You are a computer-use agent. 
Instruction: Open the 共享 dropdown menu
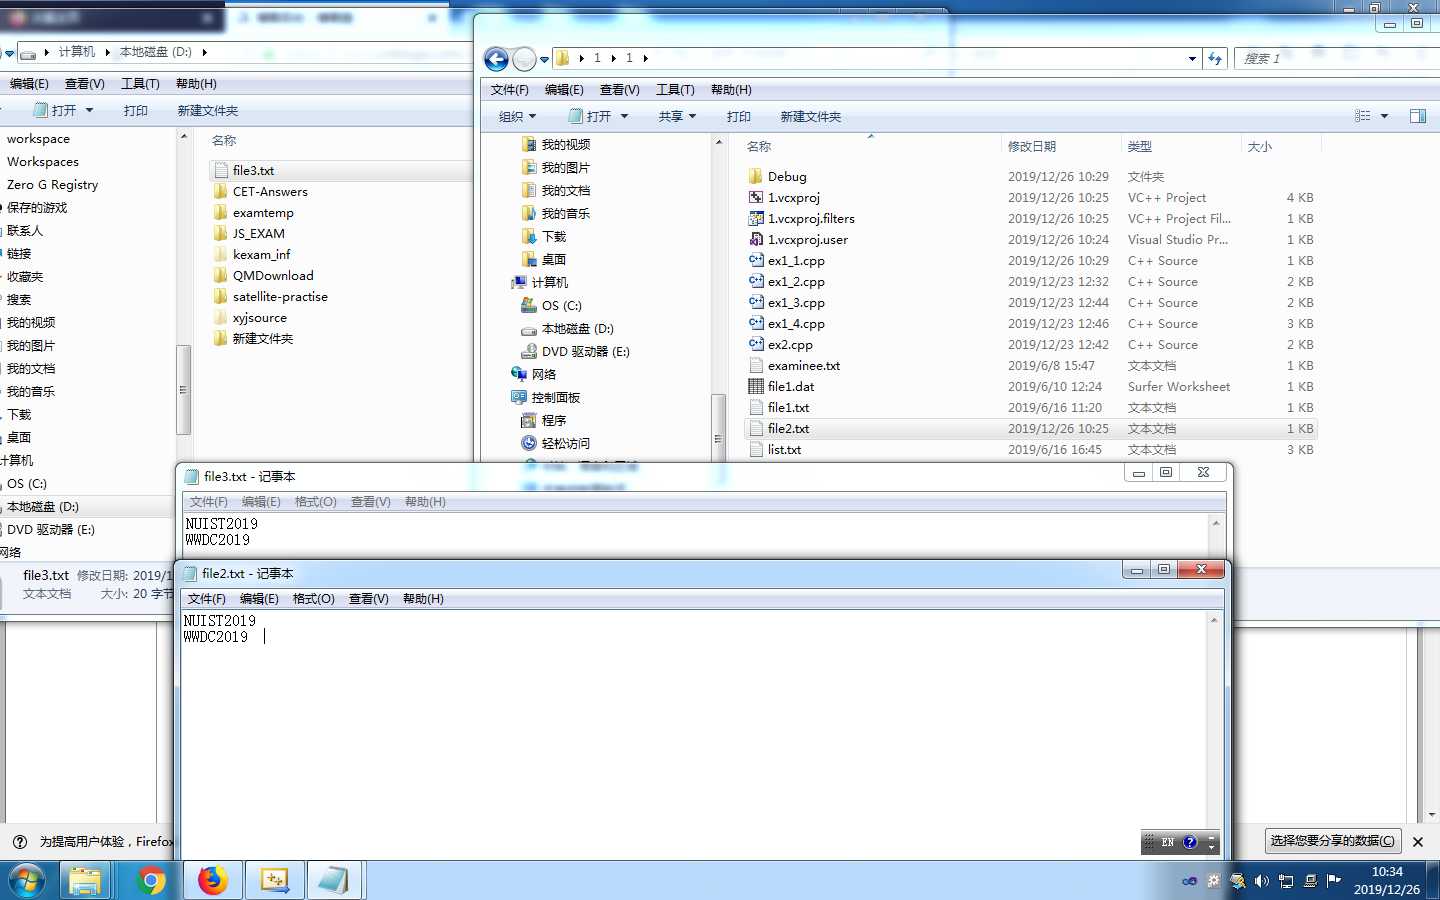click(x=677, y=116)
